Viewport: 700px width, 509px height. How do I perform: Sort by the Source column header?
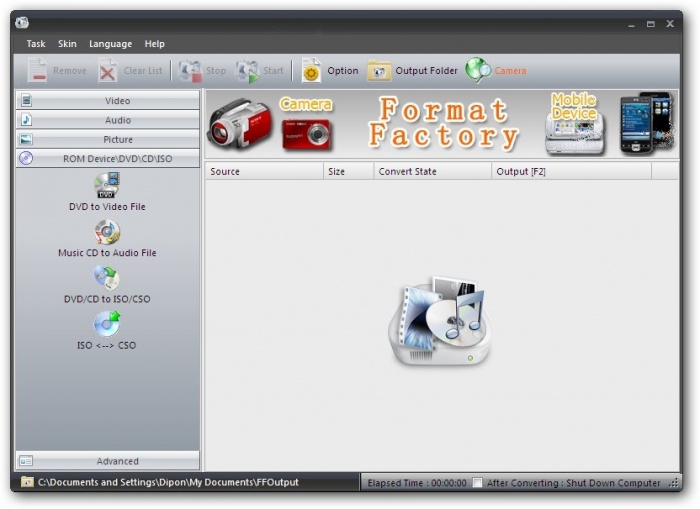pos(264,171)
